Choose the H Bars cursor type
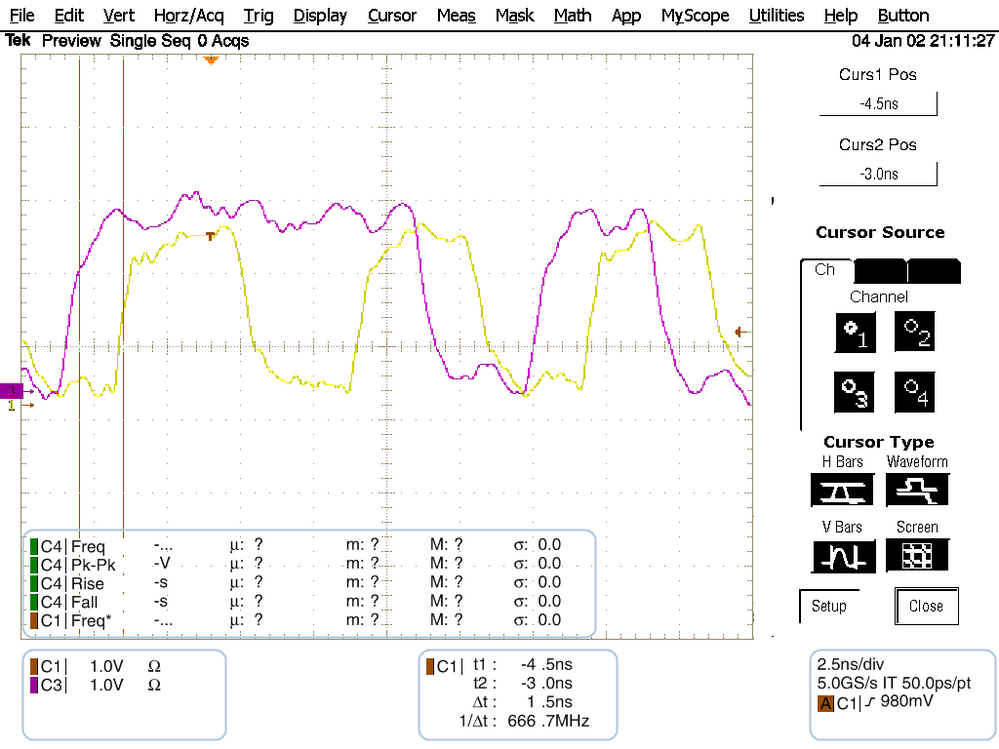999x749 pixels. (x=842, y=490)
